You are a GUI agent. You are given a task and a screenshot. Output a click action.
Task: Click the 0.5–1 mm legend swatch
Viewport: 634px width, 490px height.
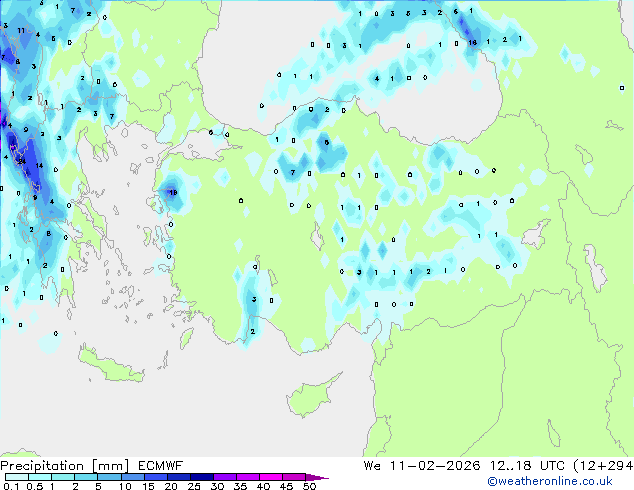tap(40, 477)
